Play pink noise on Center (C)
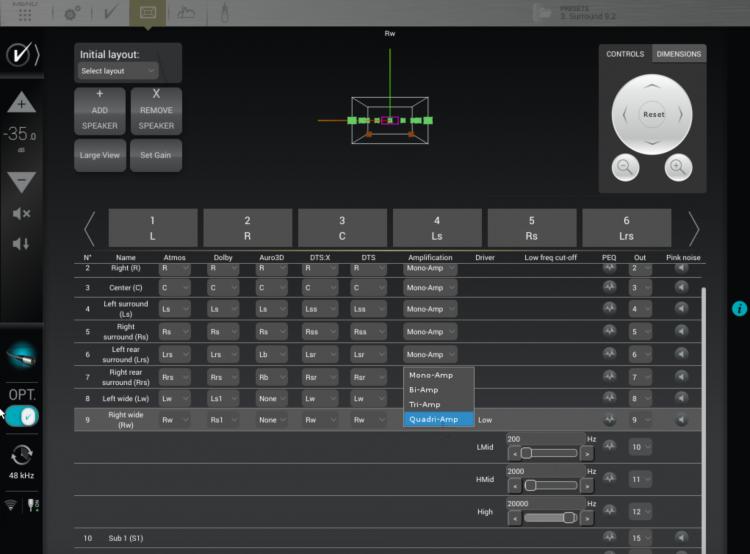The height and width of the screenshot is (554, 750). pos(681,287)
